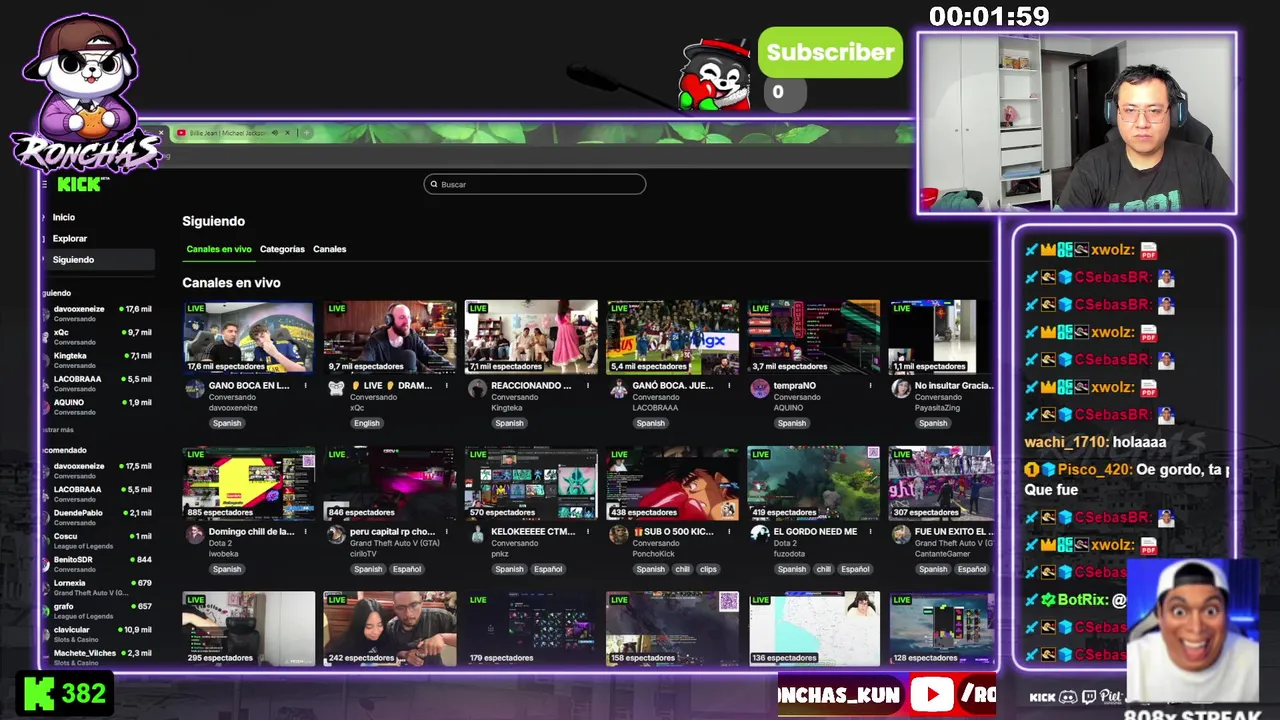
Task: Click PayasitaZing avatar on No insultar card
Action: [x=901, y=389]
